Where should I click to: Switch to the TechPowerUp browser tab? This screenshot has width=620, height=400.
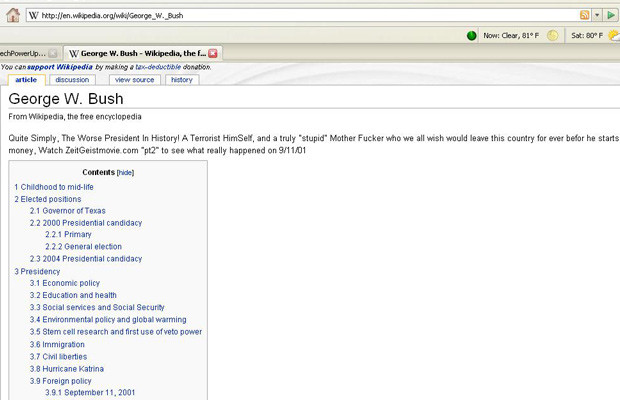[x=23, y=53]
